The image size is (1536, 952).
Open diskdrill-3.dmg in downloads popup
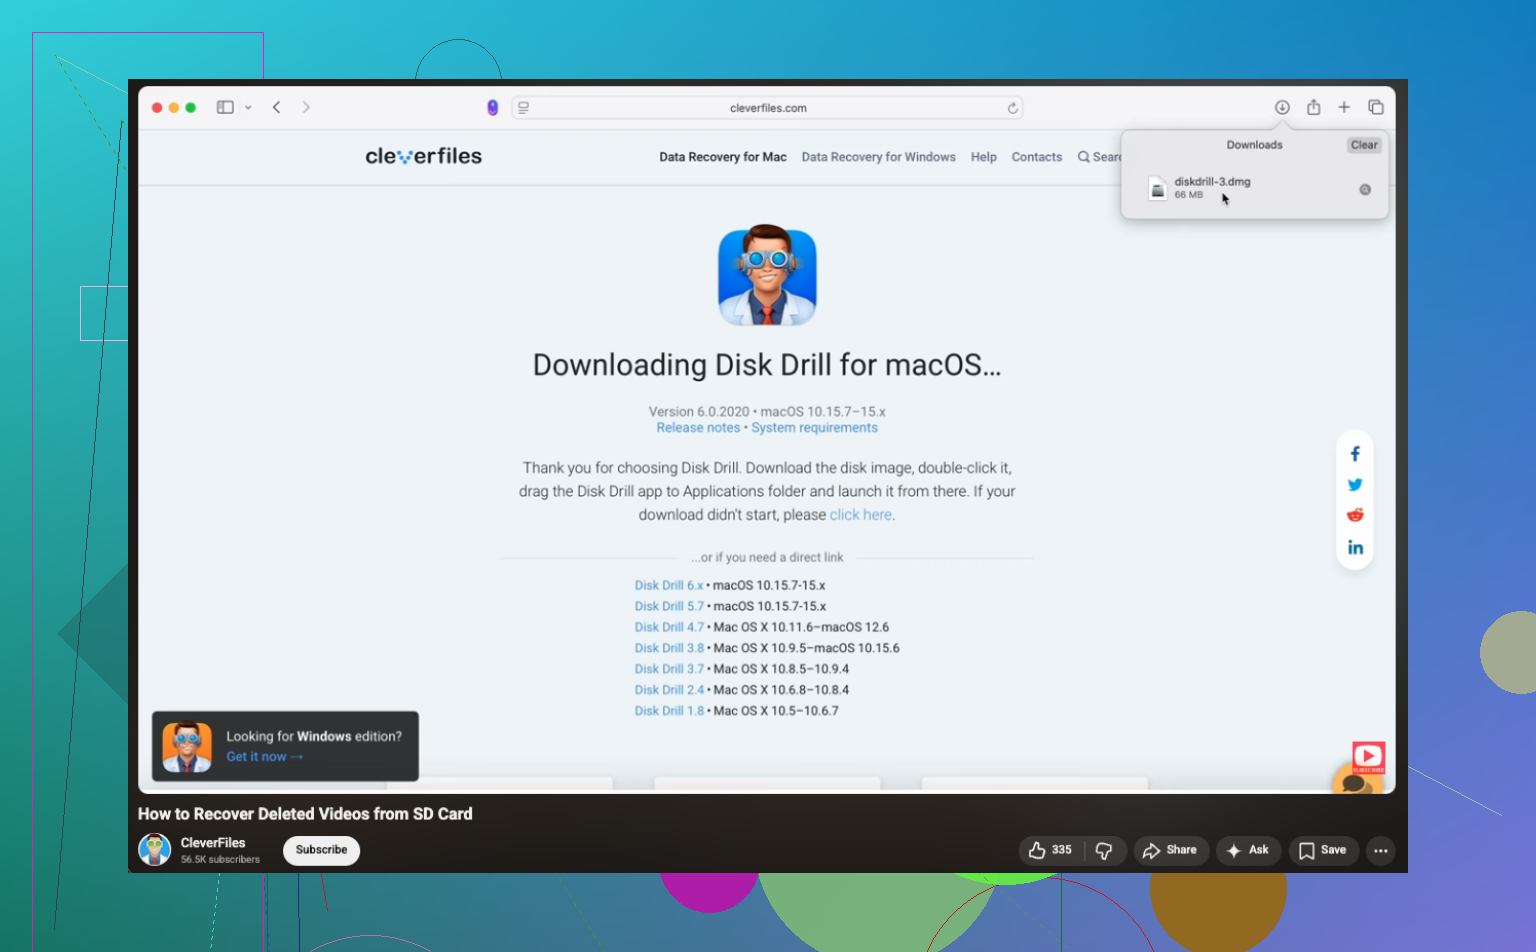pos(1212,182)
